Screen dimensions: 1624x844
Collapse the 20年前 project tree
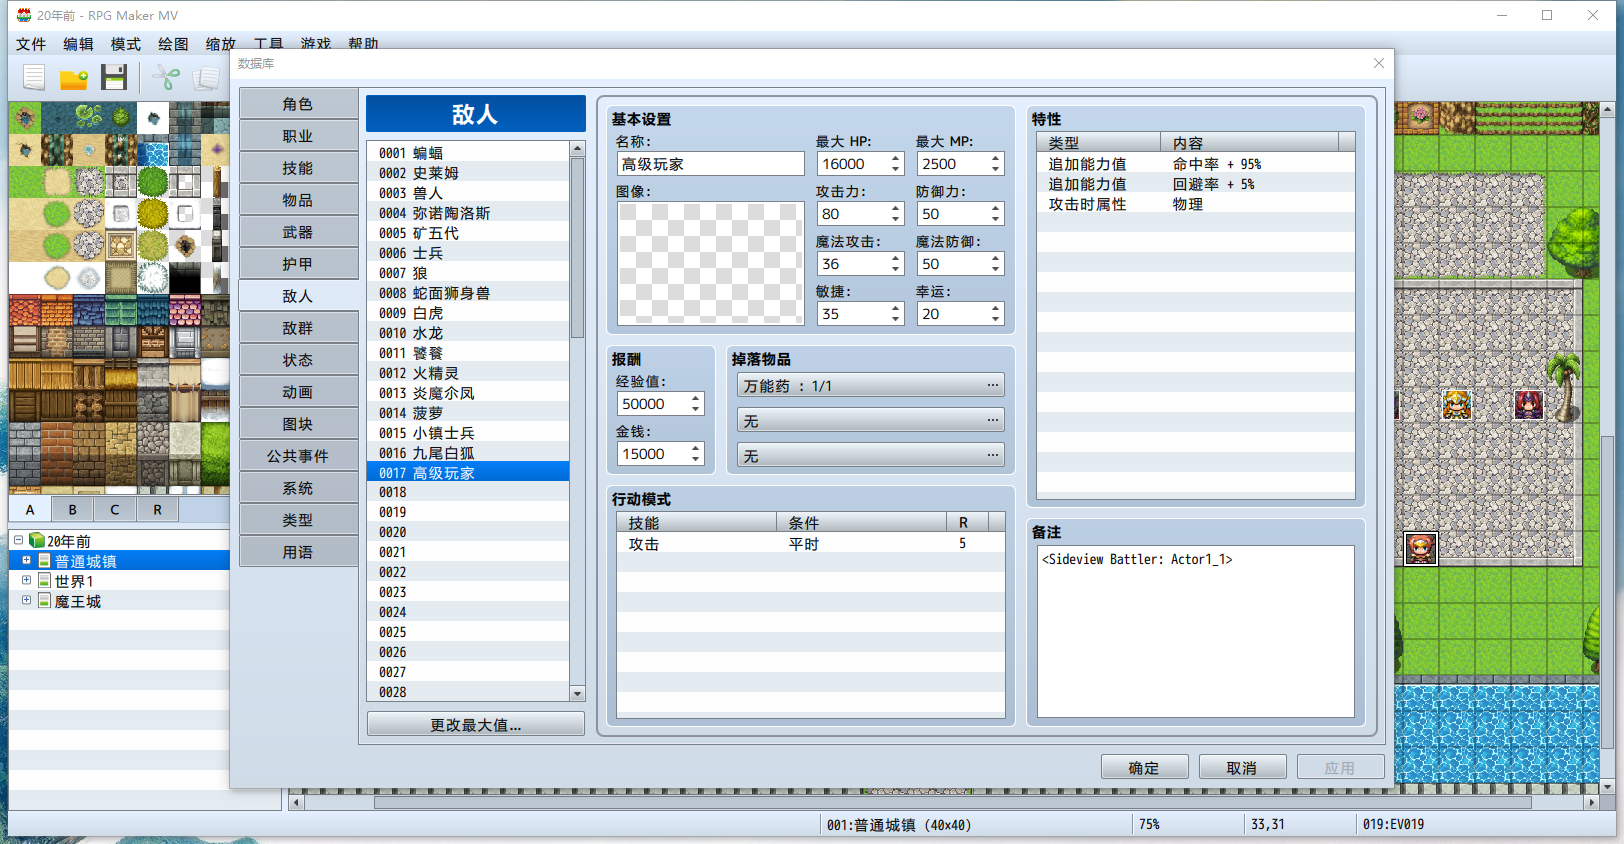18,540
